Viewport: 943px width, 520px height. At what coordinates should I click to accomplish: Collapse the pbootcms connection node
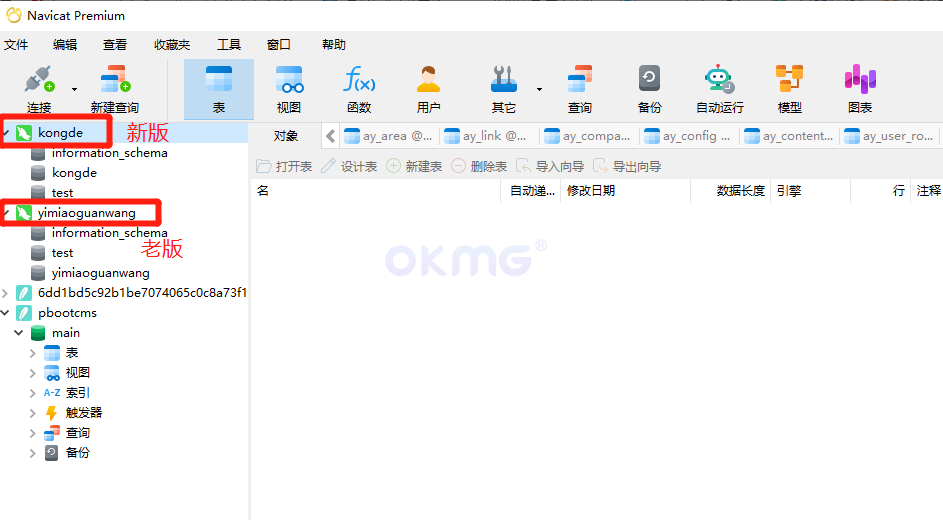(5, 313)
